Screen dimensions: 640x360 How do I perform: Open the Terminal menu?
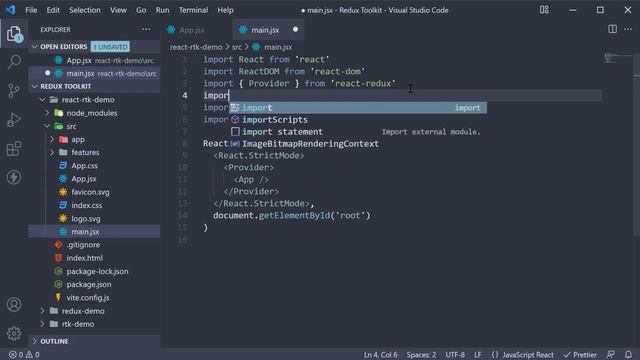pyautogui.click(x=193, y=10)
